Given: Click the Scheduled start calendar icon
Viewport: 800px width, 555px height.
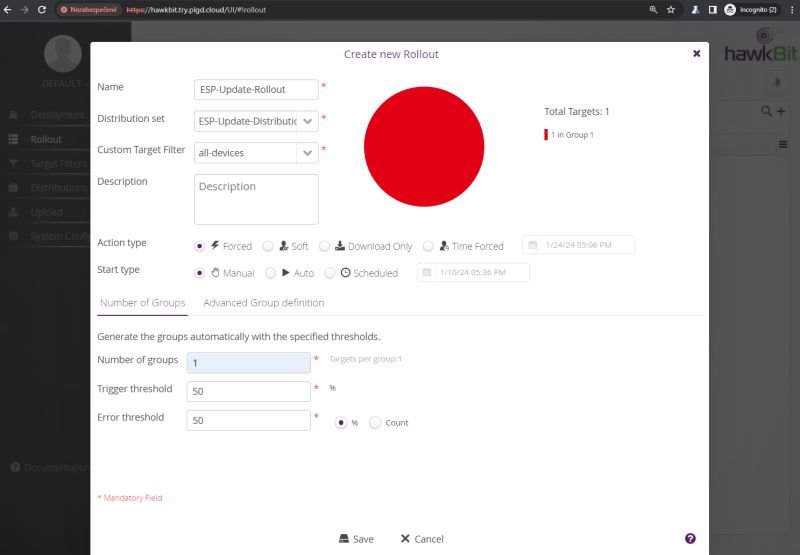Looking at the screenshot, I should click(427, 272).
